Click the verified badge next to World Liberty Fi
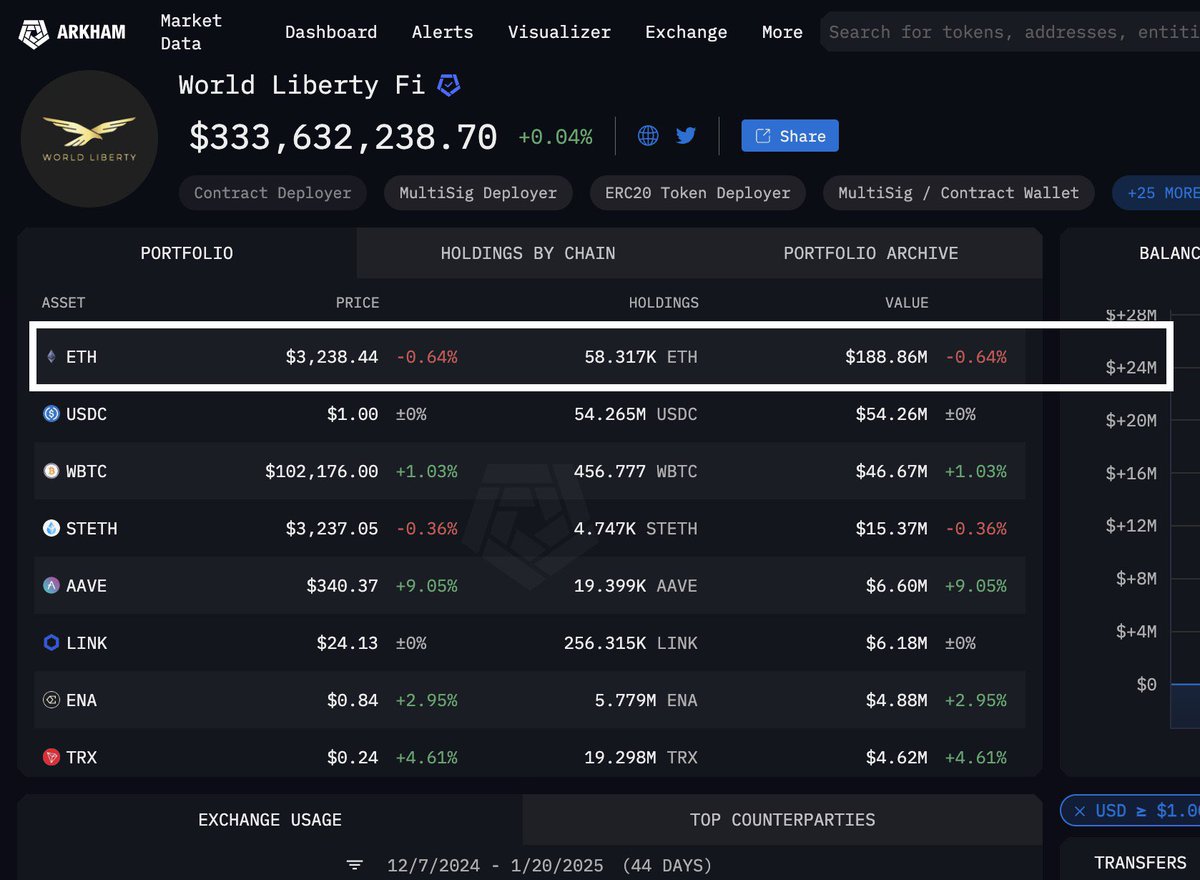The height and width of the screenshot is (880, 1200). coord(449,86)
